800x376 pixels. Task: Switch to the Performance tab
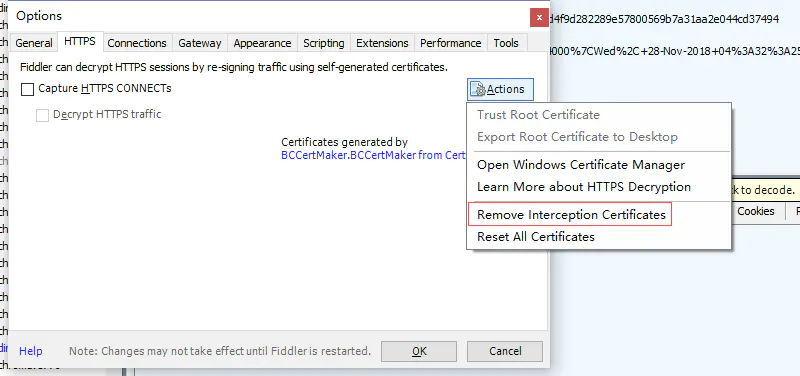(451, 43)
